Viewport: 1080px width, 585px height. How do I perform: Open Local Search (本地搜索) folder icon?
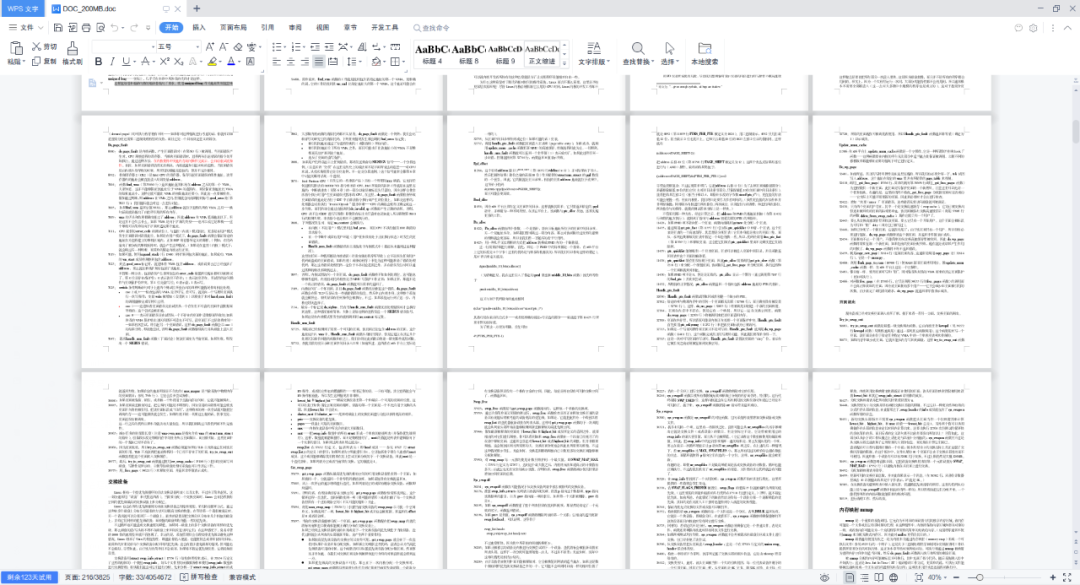704,53
